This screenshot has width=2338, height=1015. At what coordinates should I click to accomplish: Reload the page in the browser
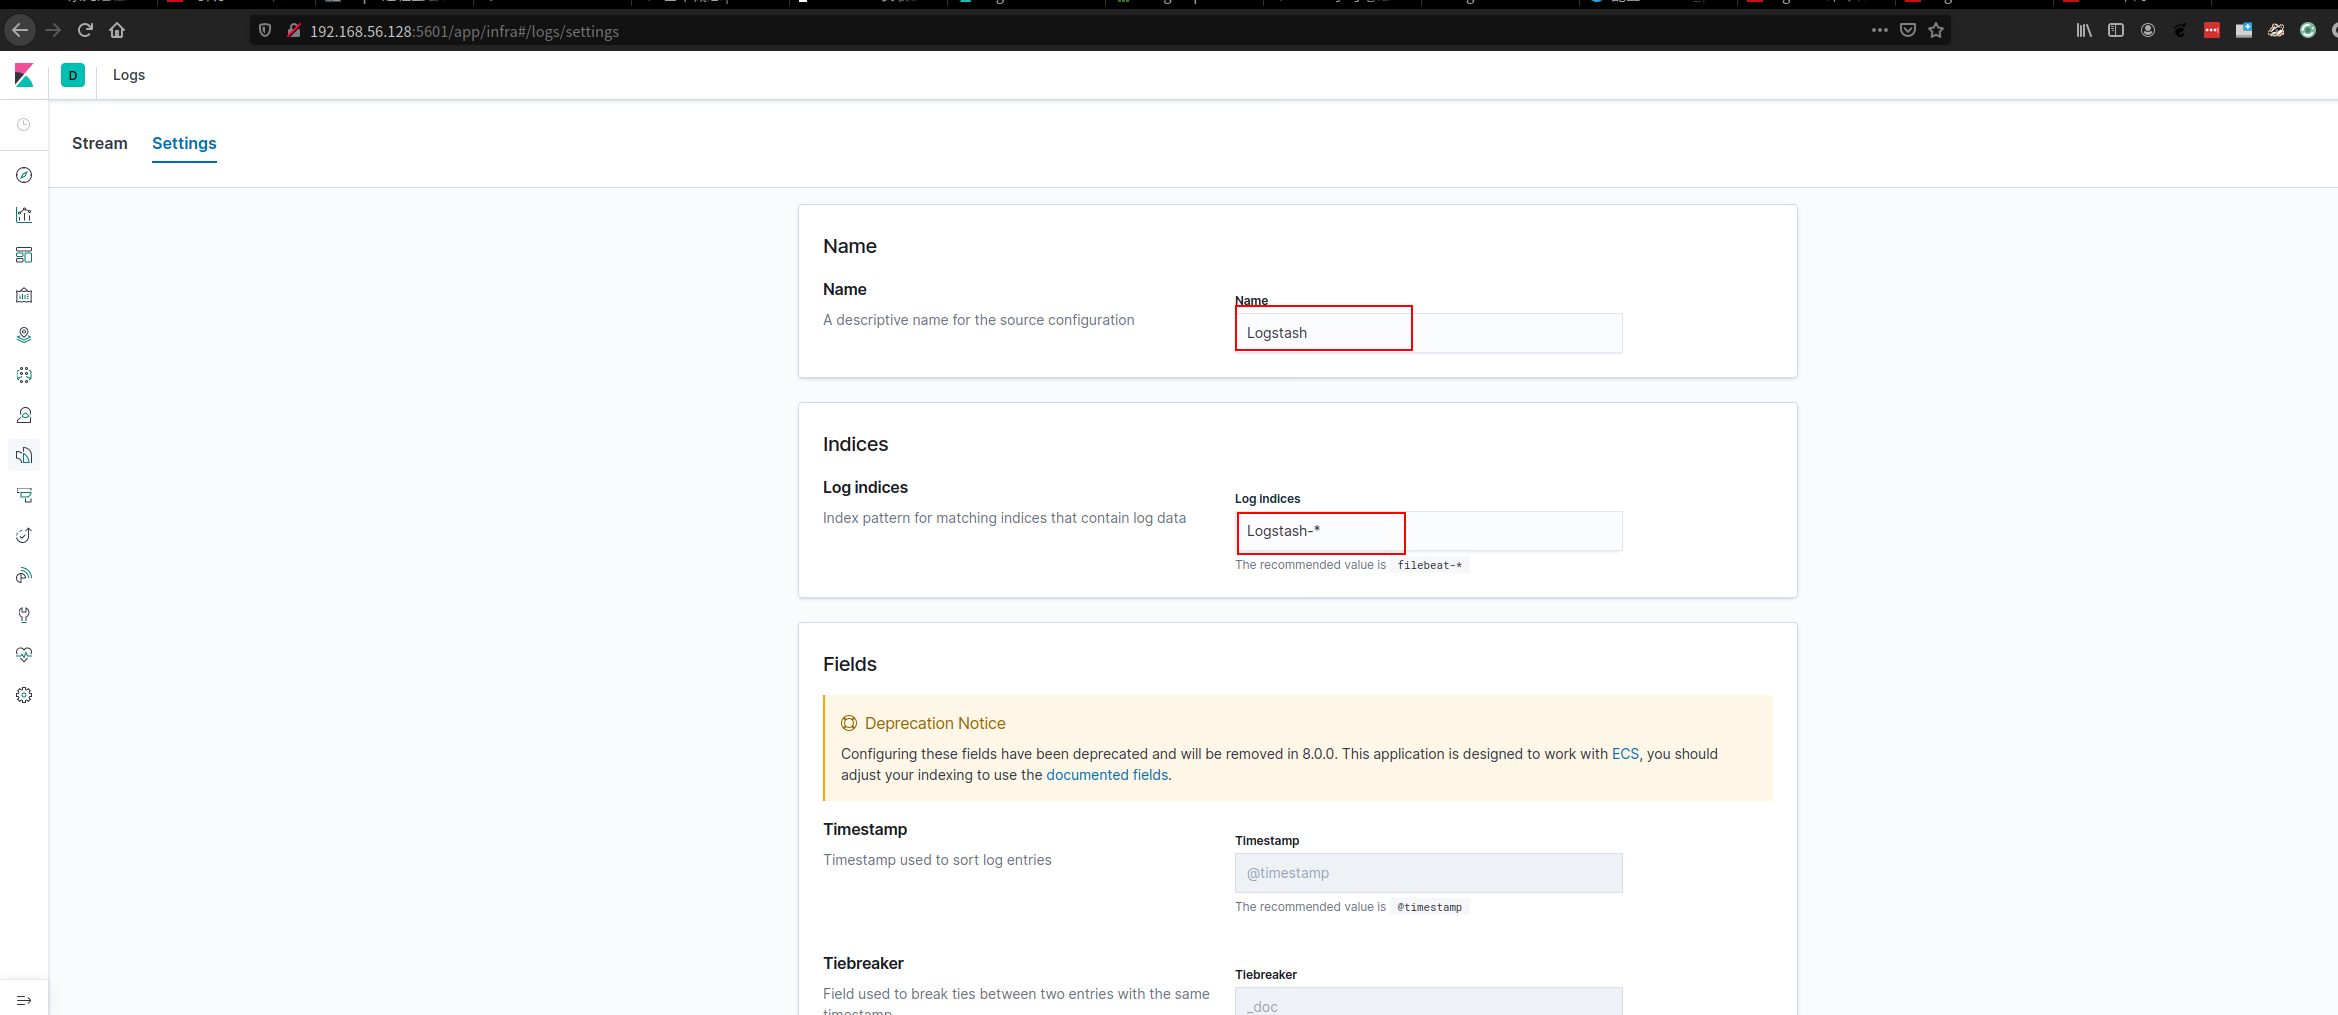[x=85, y=30]
